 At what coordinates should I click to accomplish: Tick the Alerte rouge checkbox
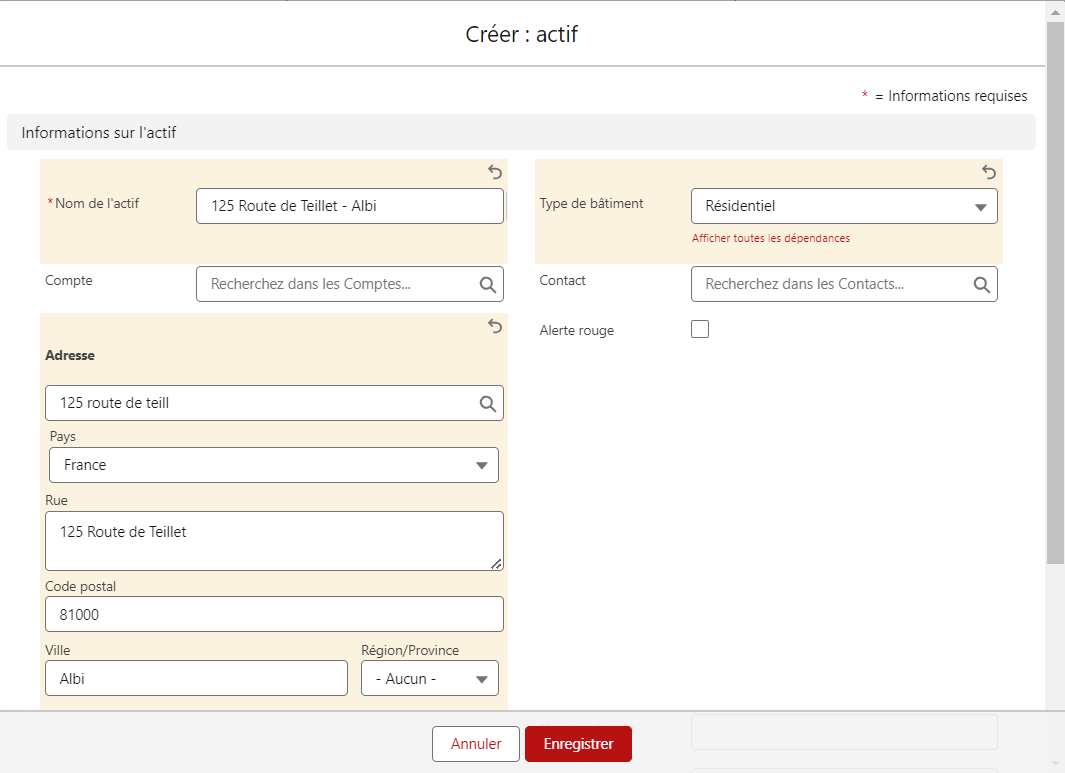(700, 329)
